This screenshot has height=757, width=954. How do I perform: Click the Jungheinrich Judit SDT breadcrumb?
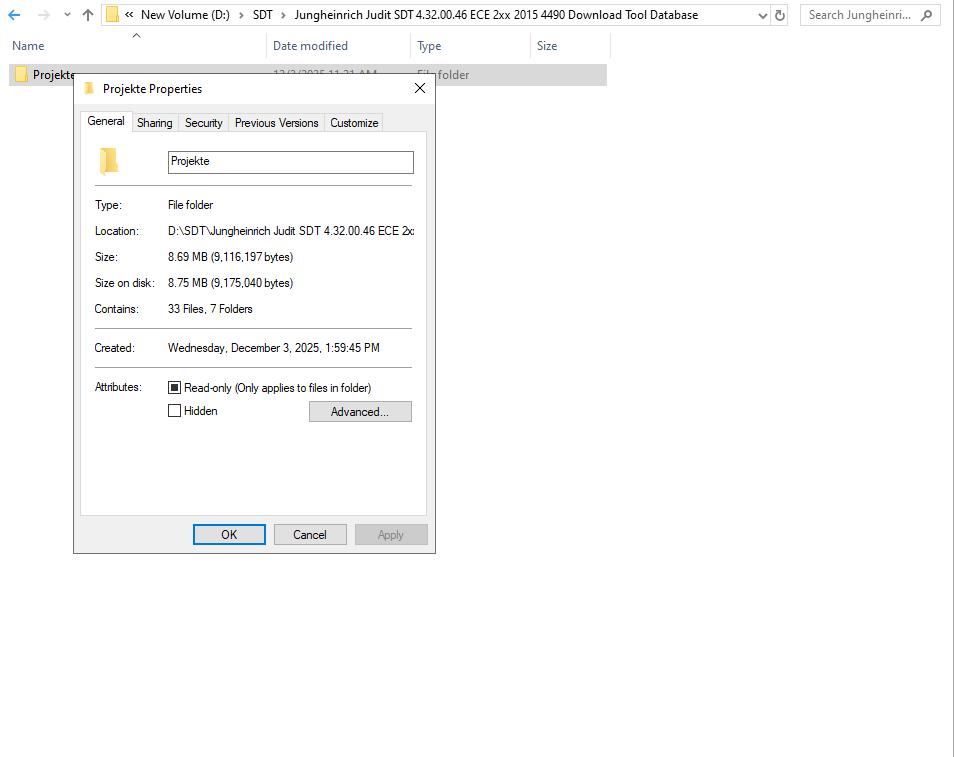point(496,15)
